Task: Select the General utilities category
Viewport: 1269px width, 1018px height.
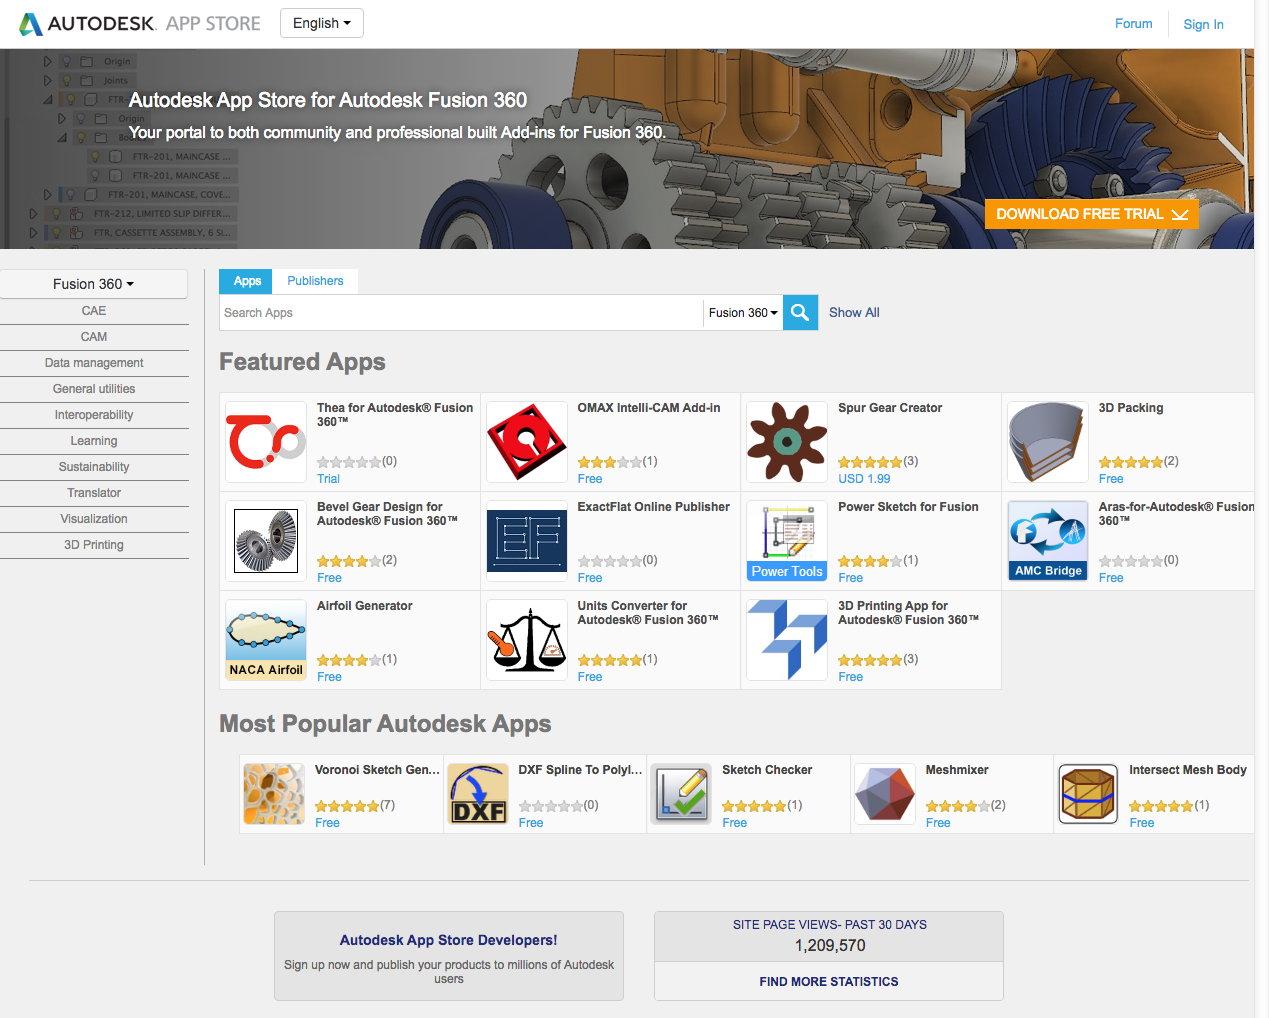Action: (x=94, y=389)
